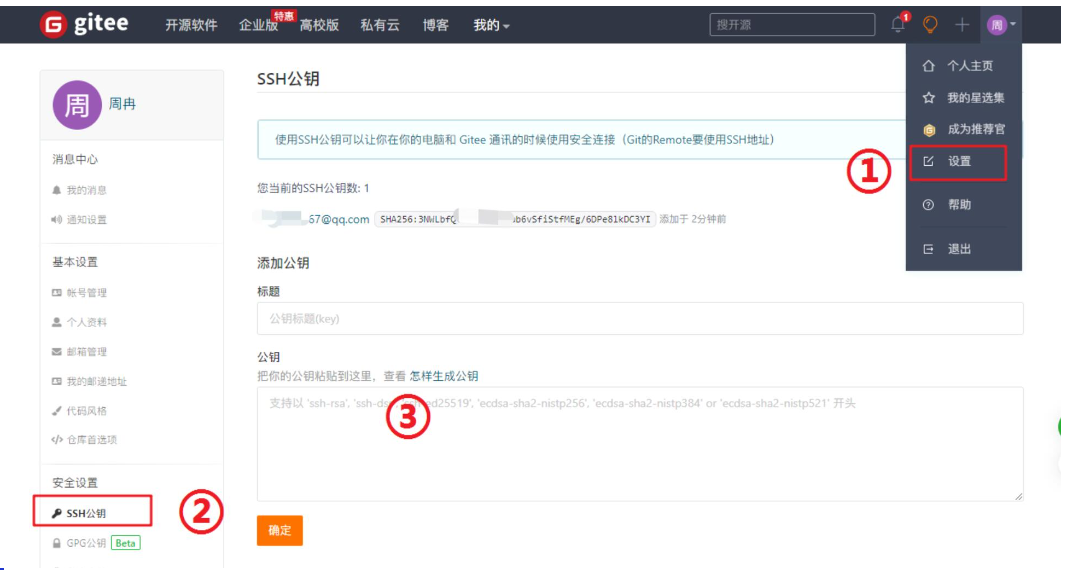Click the brush icon beside 代码风格

point(56,411)
